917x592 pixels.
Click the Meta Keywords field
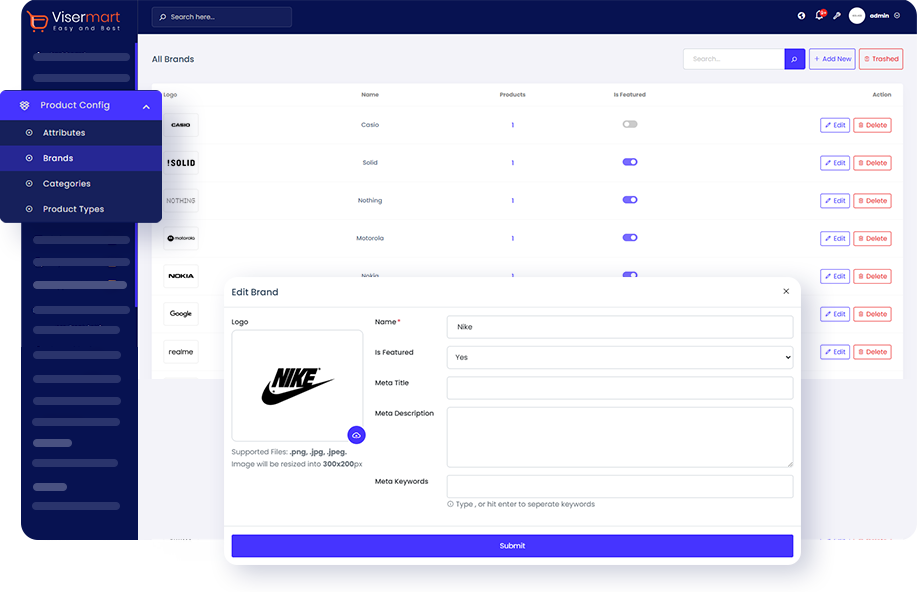click(620, 486)
